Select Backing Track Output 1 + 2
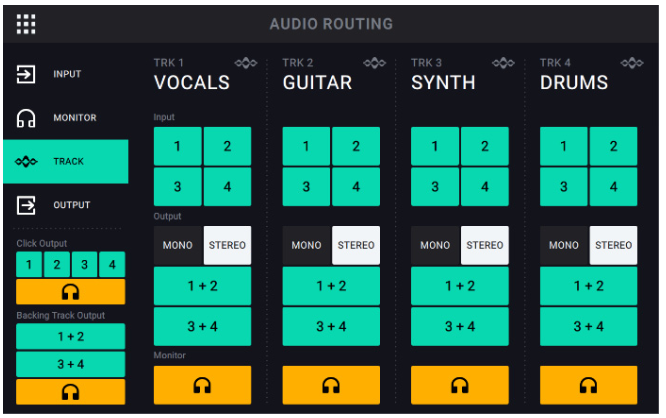 [x=71, y=336]
